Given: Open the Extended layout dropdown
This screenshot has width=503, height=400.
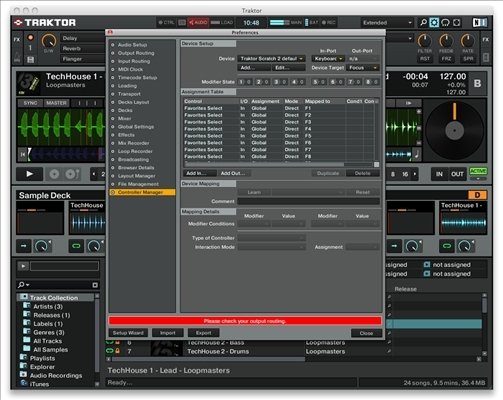Looking at the screenshot, I should (387, 23).
